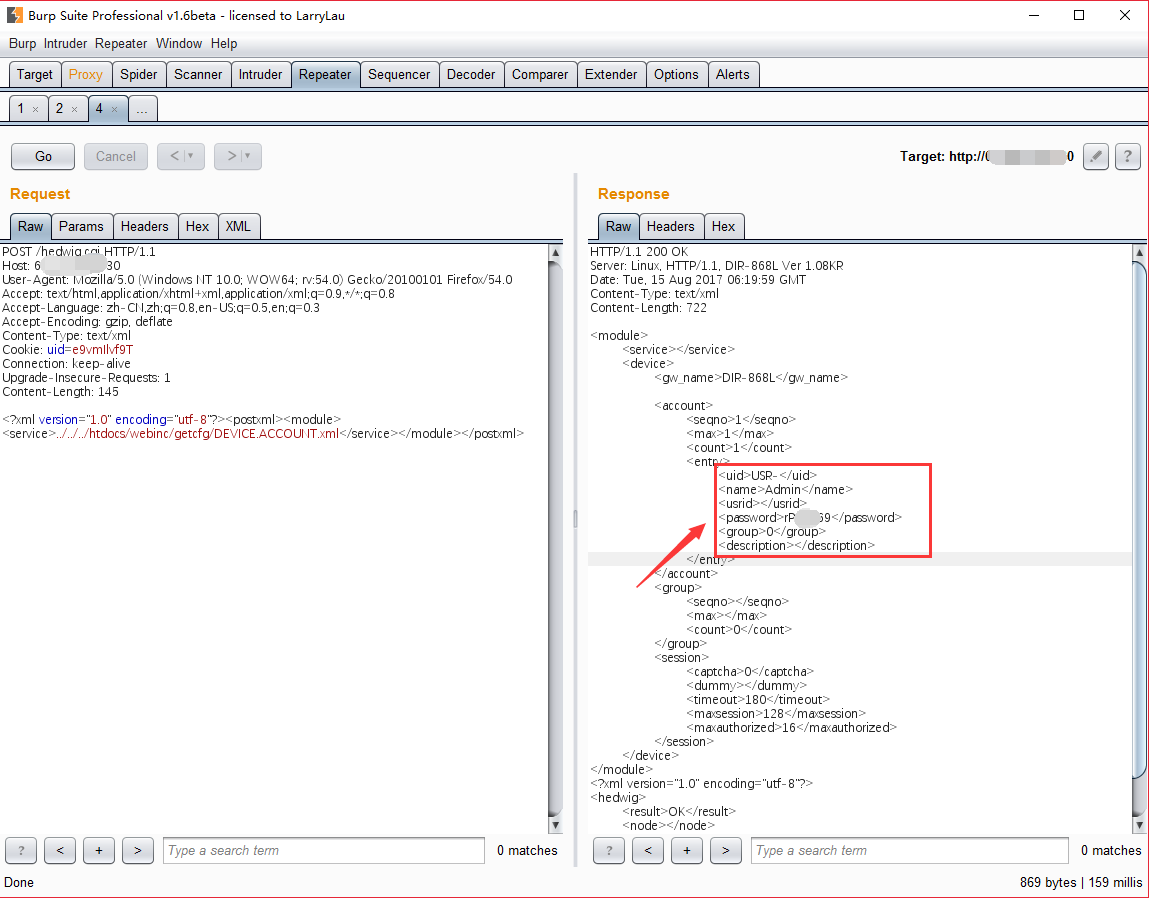
Task: Select the request Hex view tab
Action: pos(197,227)
